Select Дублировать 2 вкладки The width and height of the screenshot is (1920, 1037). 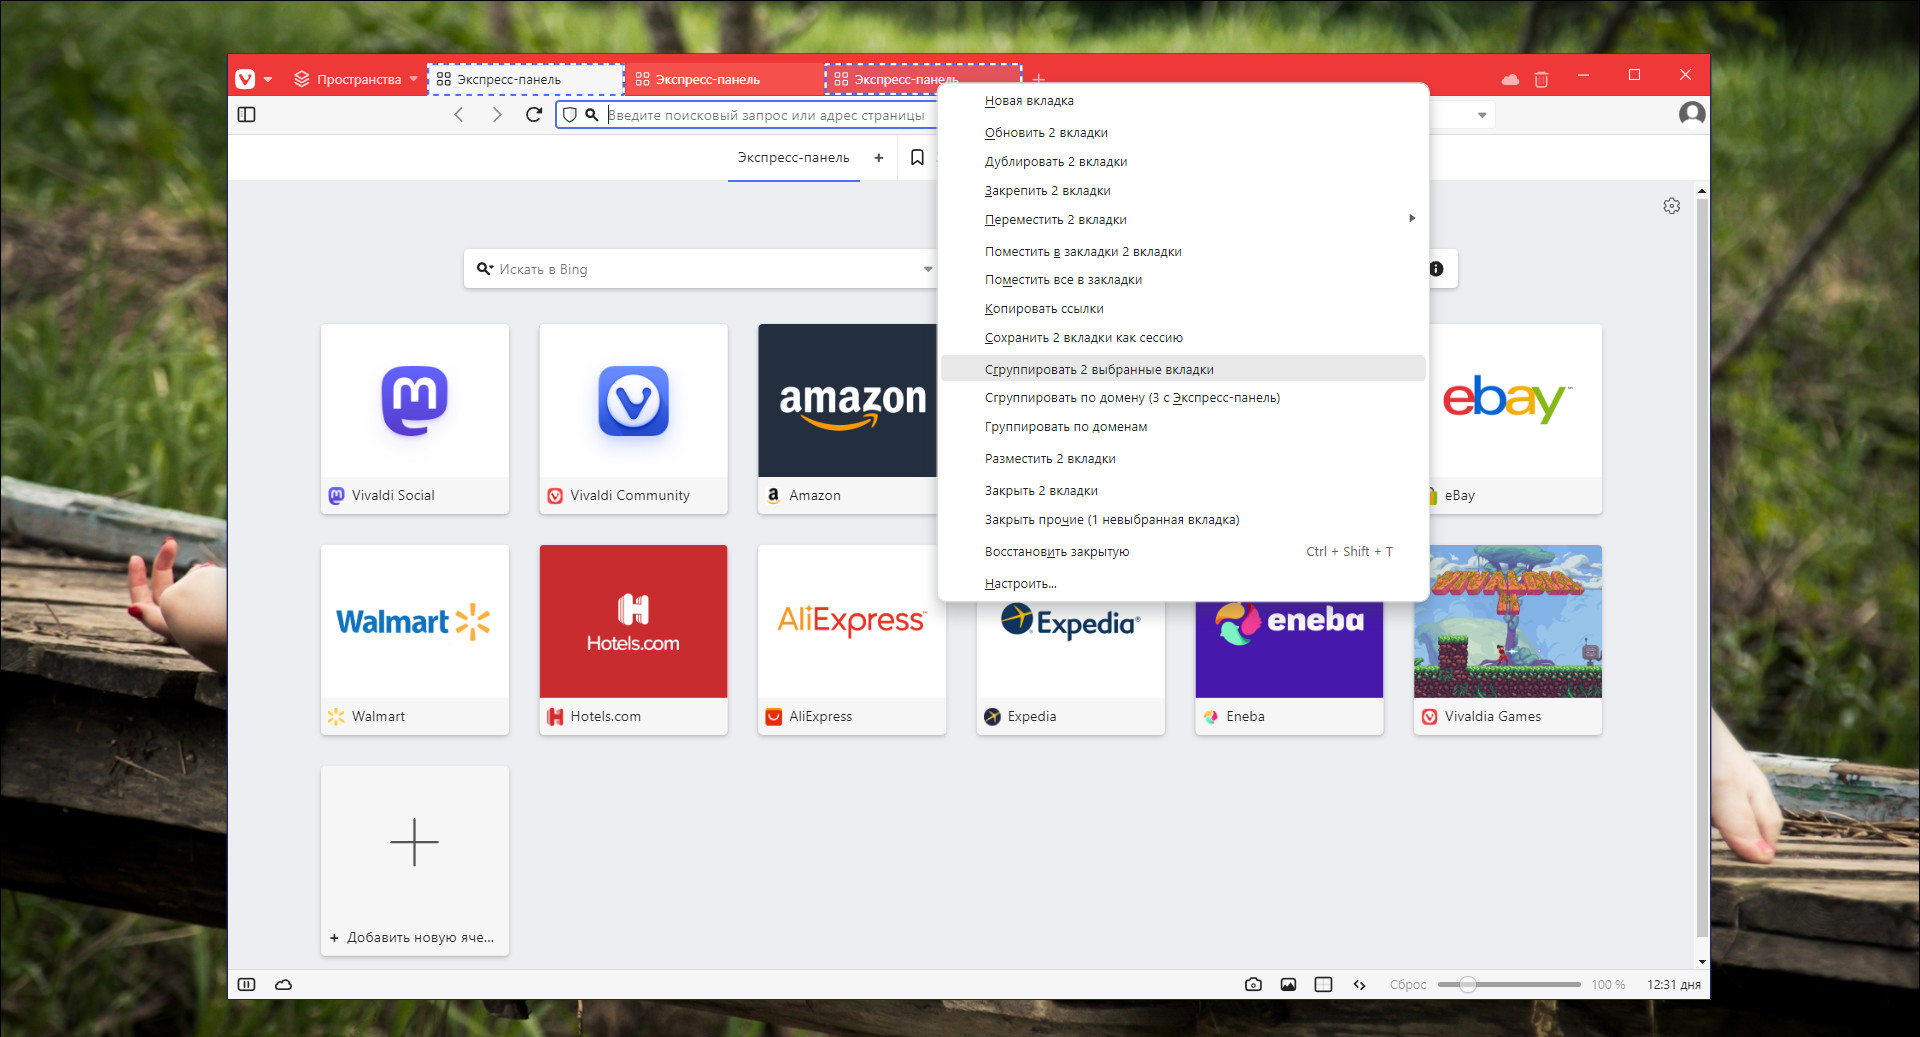click(1183, 162)
